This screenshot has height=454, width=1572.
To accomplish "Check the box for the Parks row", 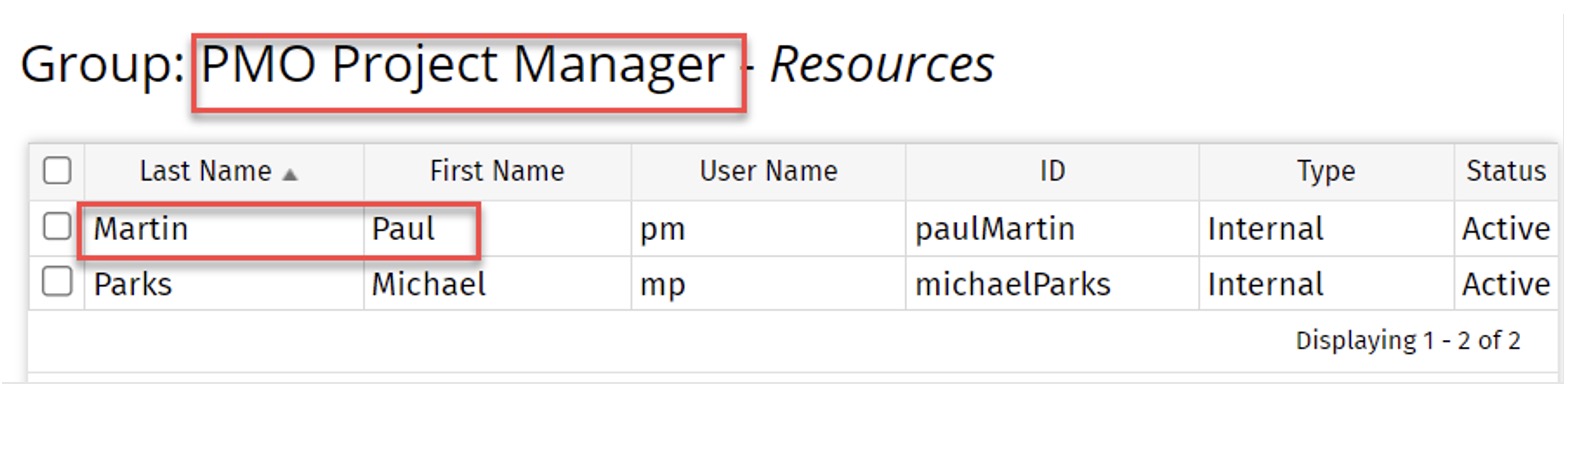I will pyautogui.click(x=57, y=282).
